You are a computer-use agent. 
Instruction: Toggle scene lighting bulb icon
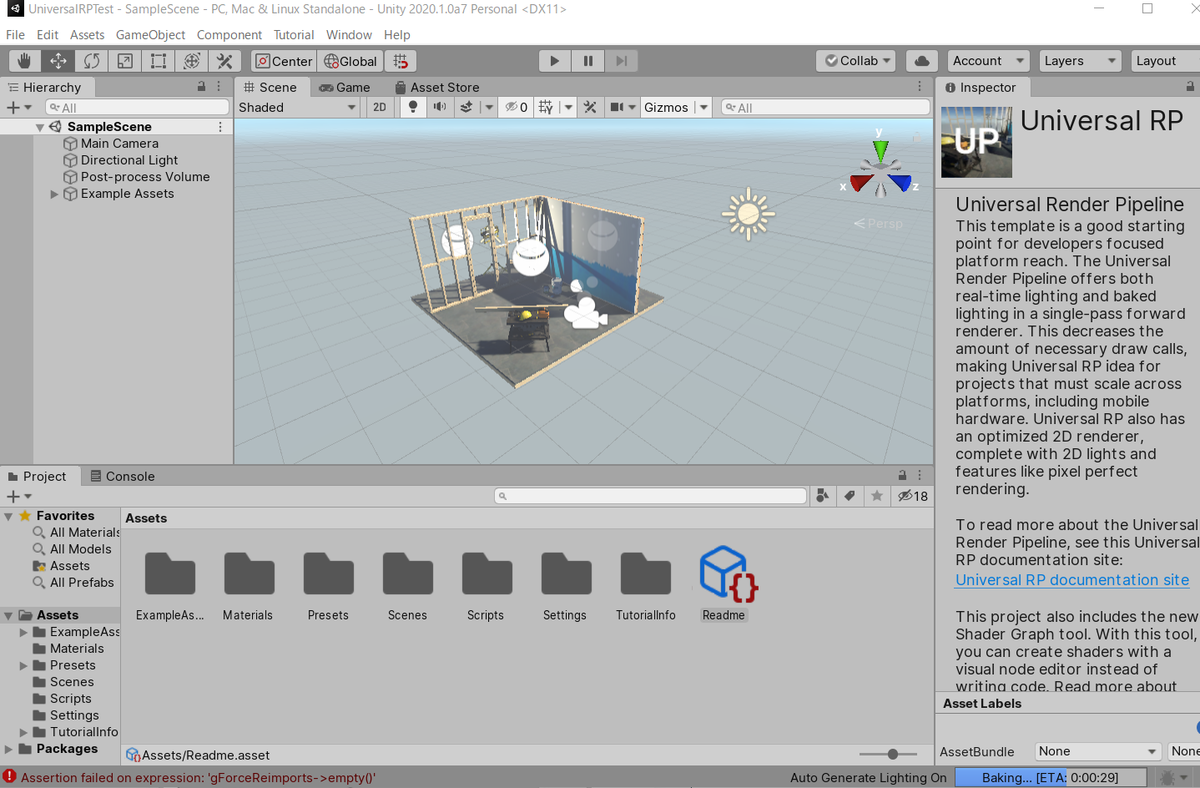click(412, 107)
